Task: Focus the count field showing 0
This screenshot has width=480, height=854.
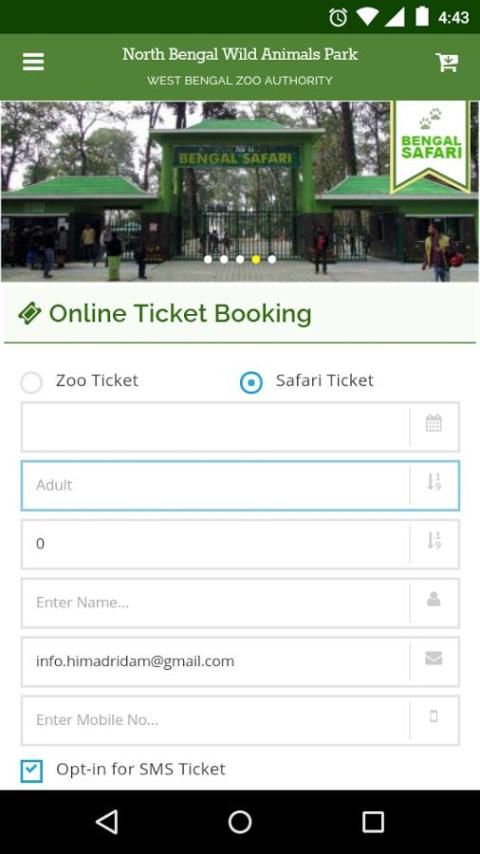Action: (215, 545)
